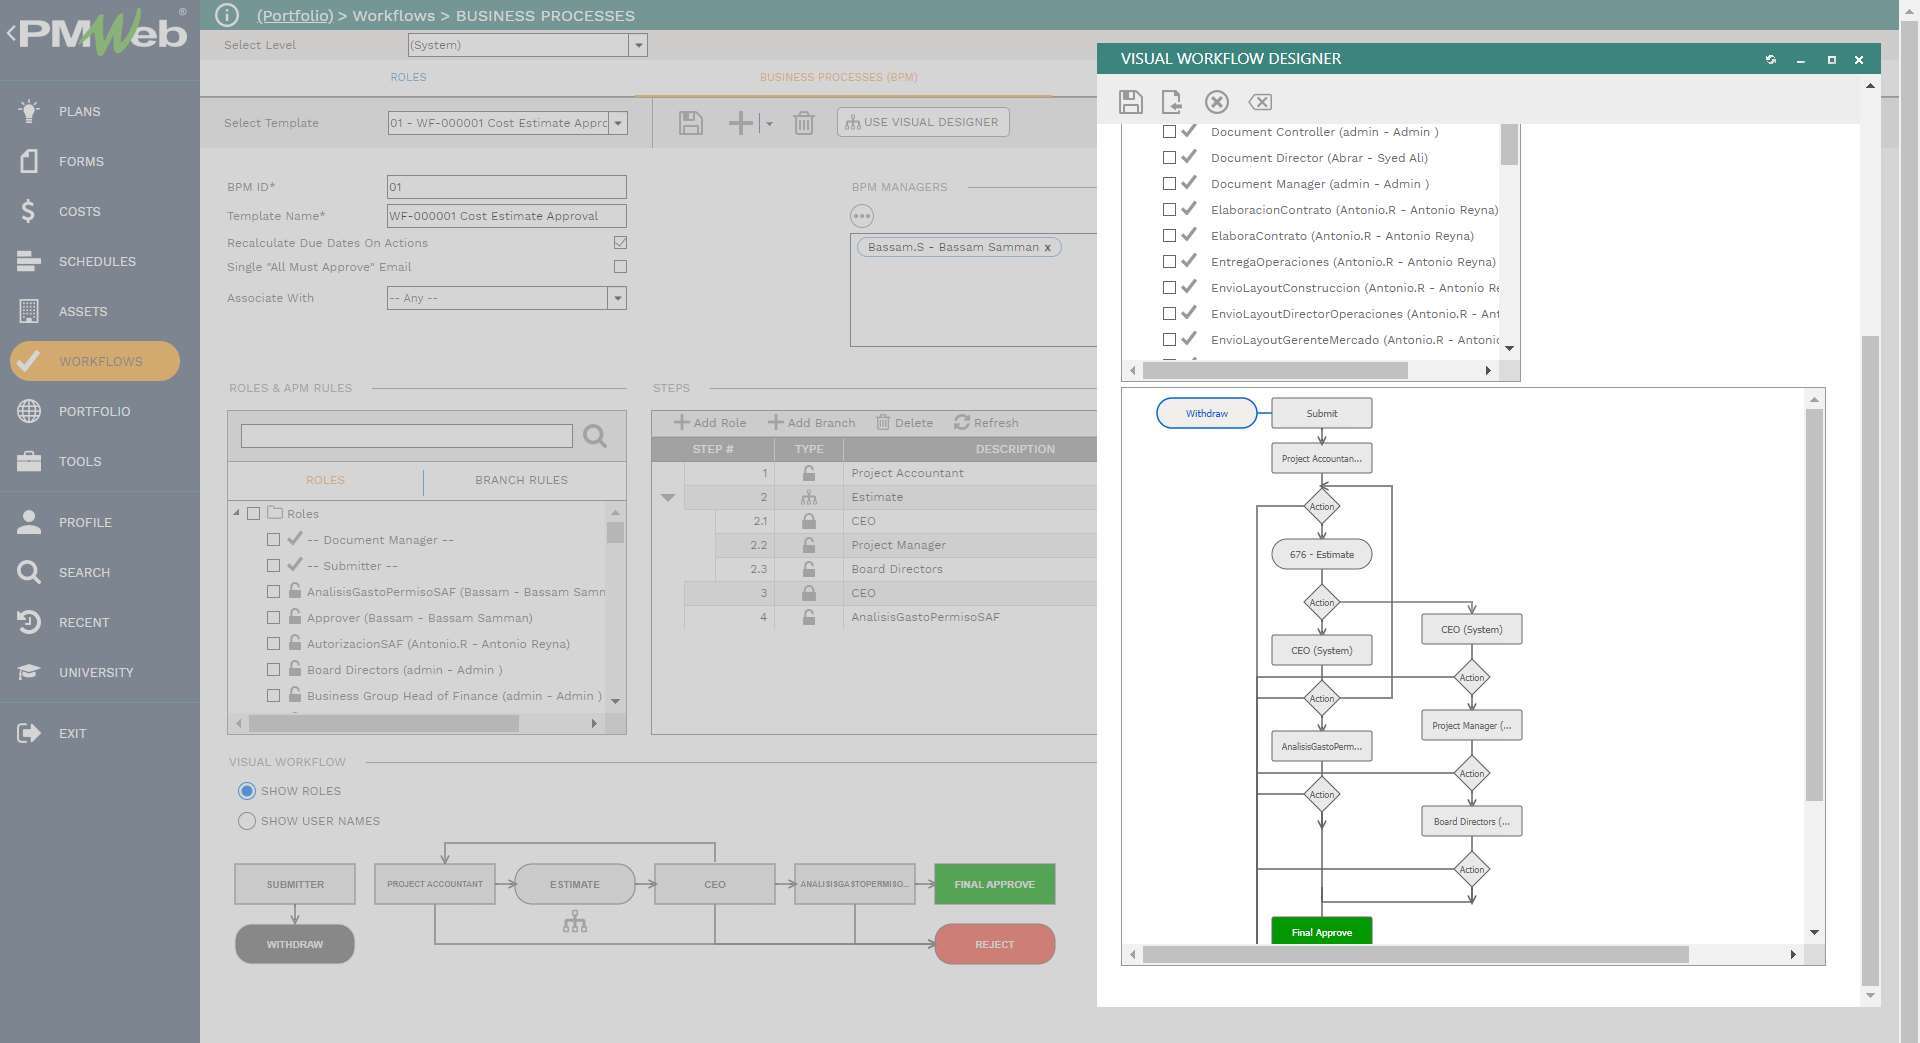Switch to the BRANCH RULES tab
Viewport: 1920px width, 1043px height.
coord(521,480)
